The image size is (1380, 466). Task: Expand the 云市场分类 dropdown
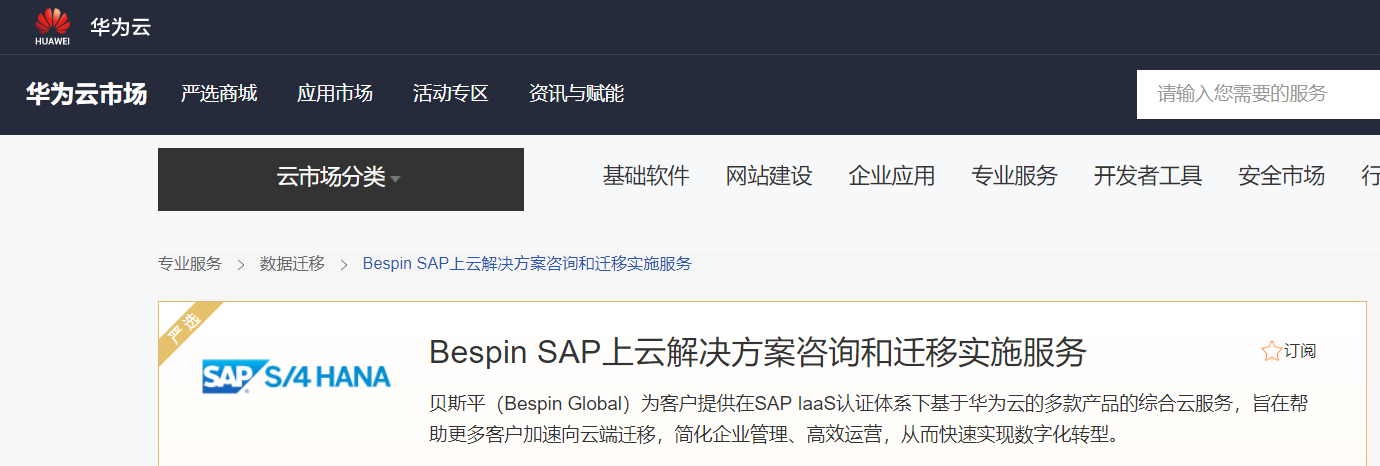tap(341, 179)
